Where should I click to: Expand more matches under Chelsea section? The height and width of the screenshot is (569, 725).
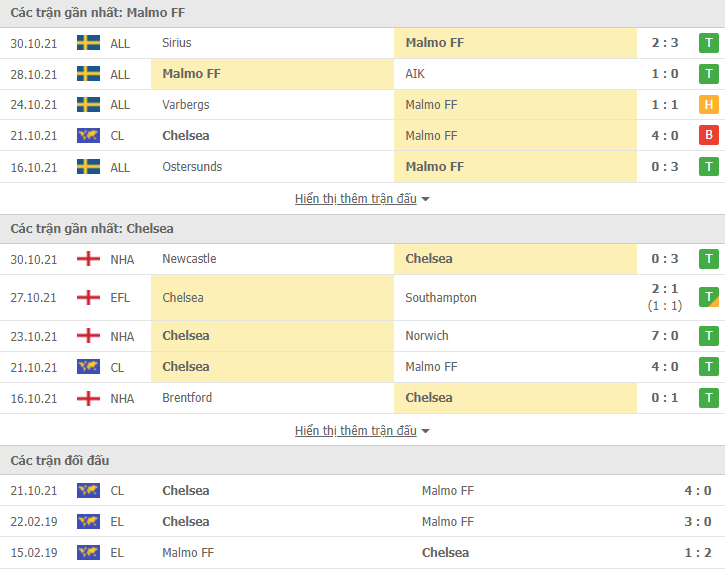356,431
